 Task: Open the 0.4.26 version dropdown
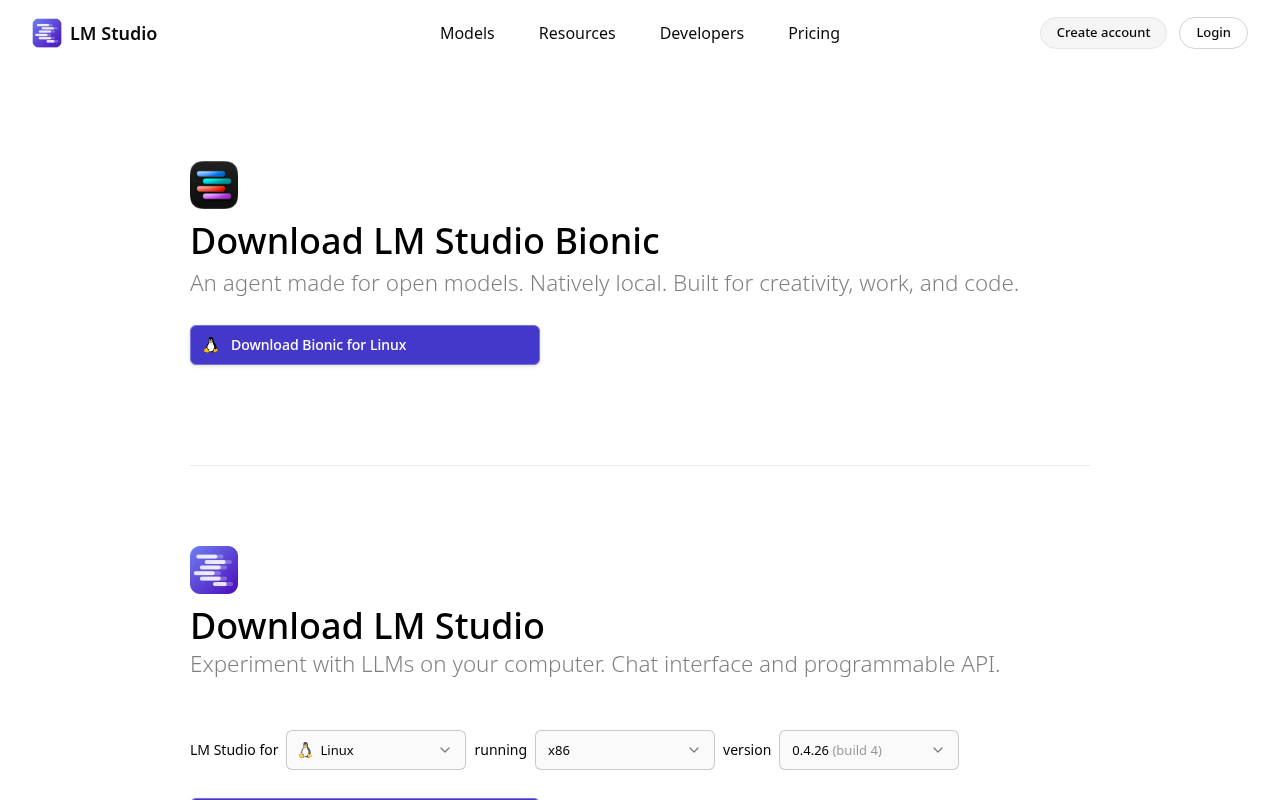click(869, 750)
